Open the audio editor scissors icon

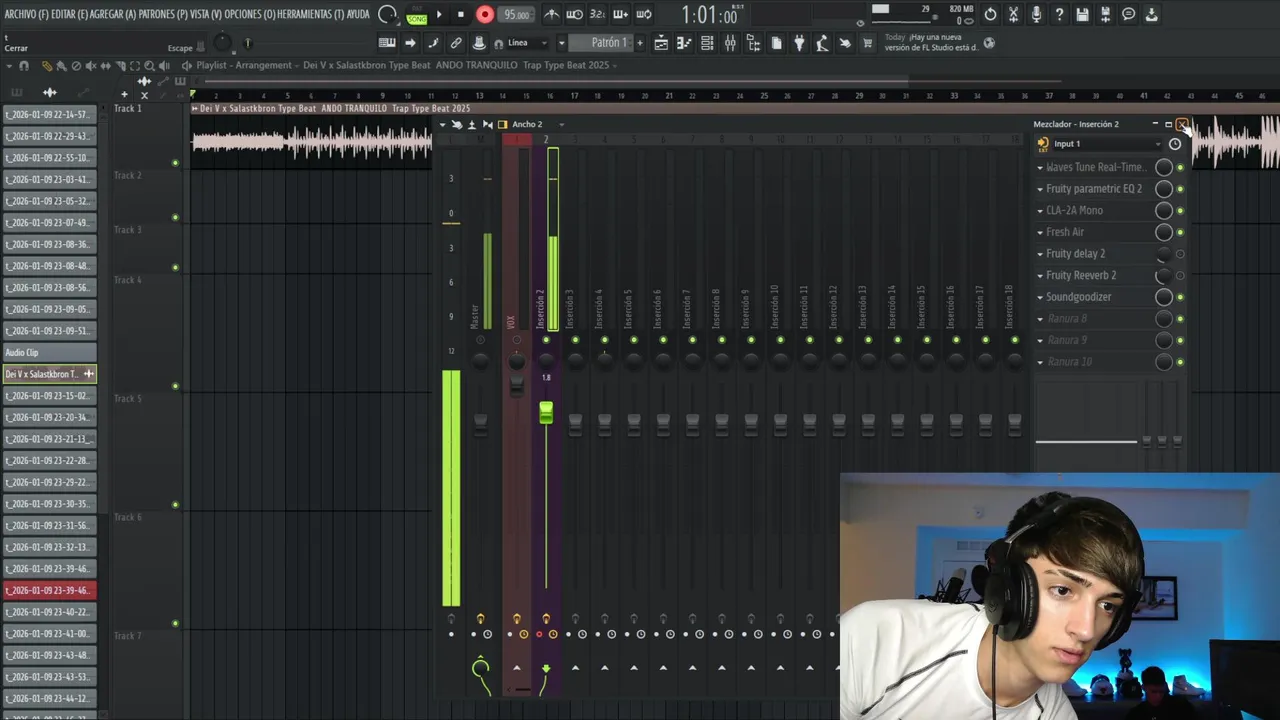(1013, 14)
